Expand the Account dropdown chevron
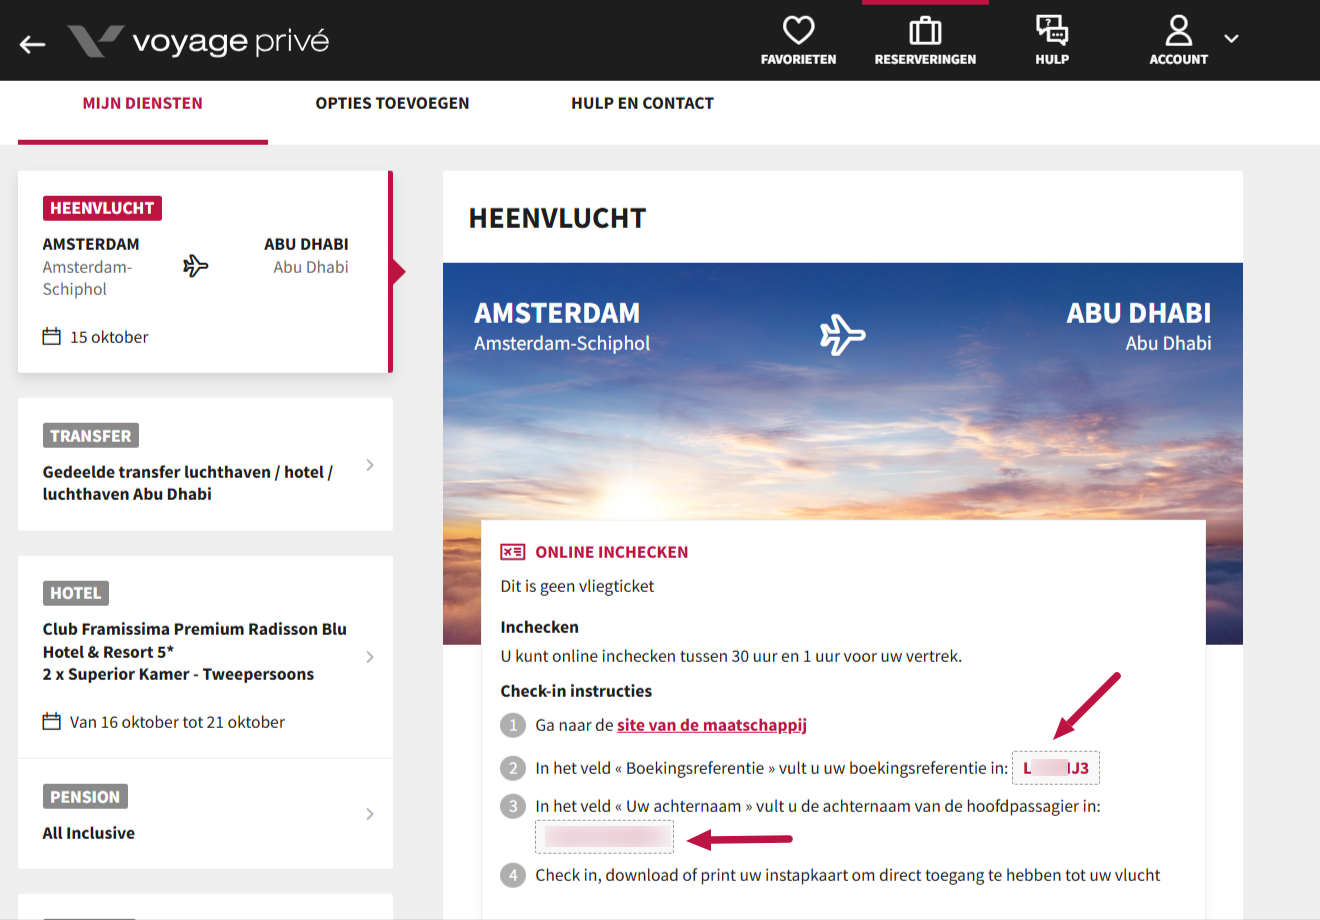 (1232, 39)
